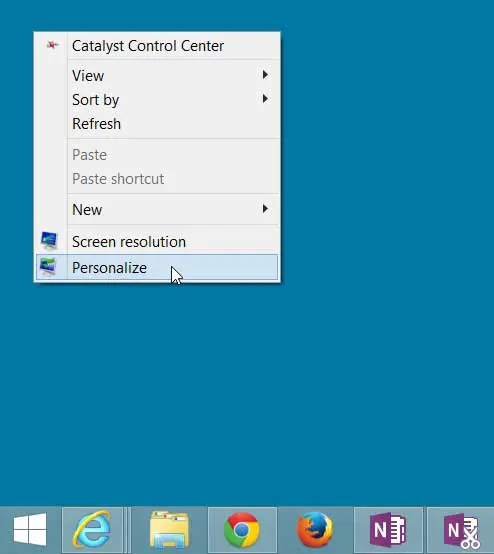Choose Personalize in the context menu
The height and width of the screenshot is (554, 494).
[x=157, y=267]
